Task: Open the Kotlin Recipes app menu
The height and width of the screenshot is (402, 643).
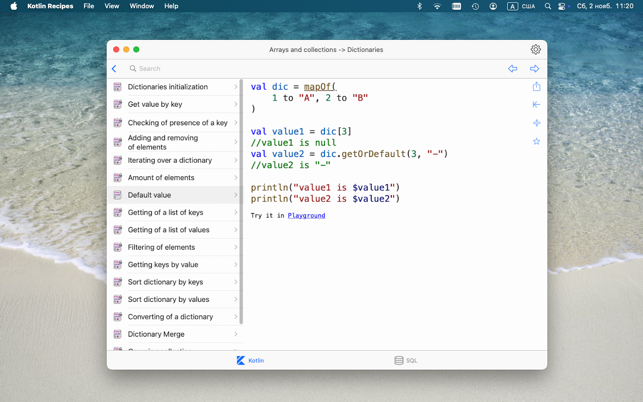Action: click(x=50, y=6)
